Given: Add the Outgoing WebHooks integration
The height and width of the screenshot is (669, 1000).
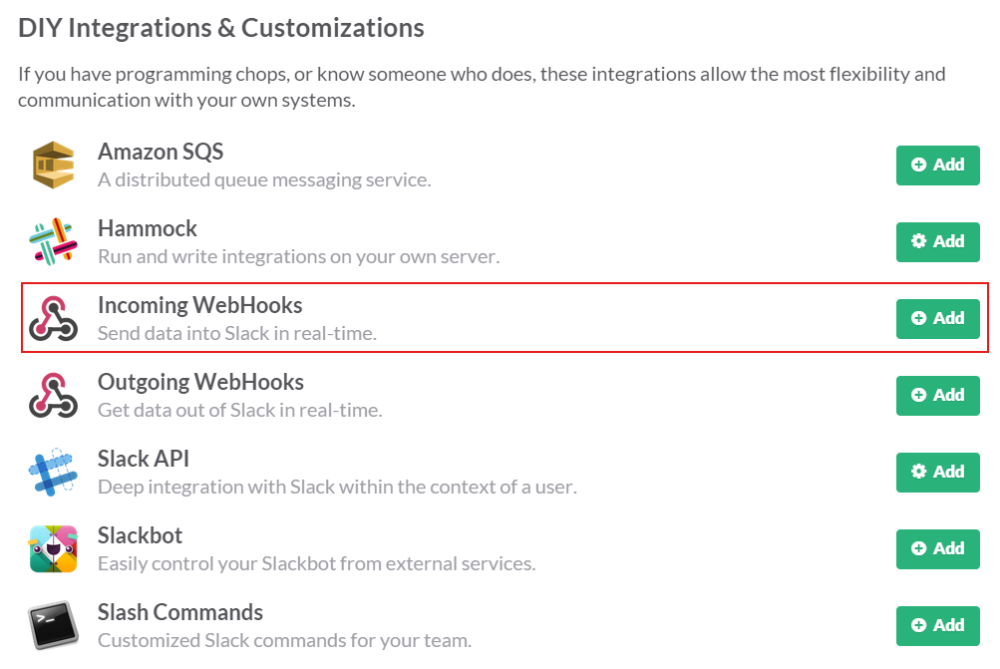Looking at the screenshot, I should pos(937,395).
